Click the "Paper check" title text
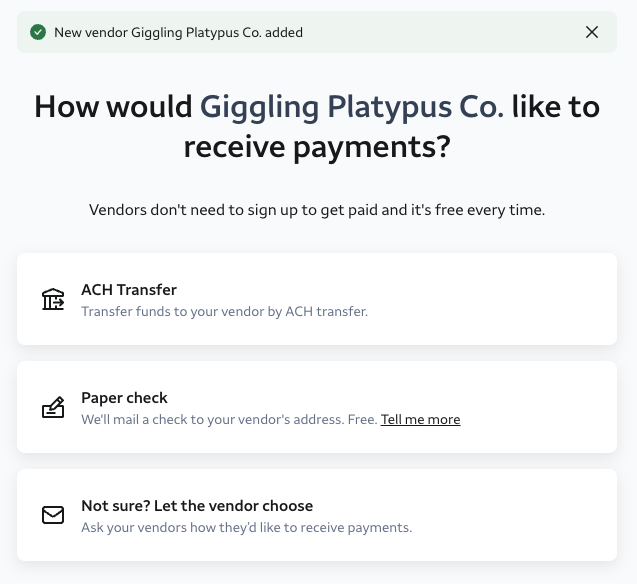 click(x=124, y=398)
